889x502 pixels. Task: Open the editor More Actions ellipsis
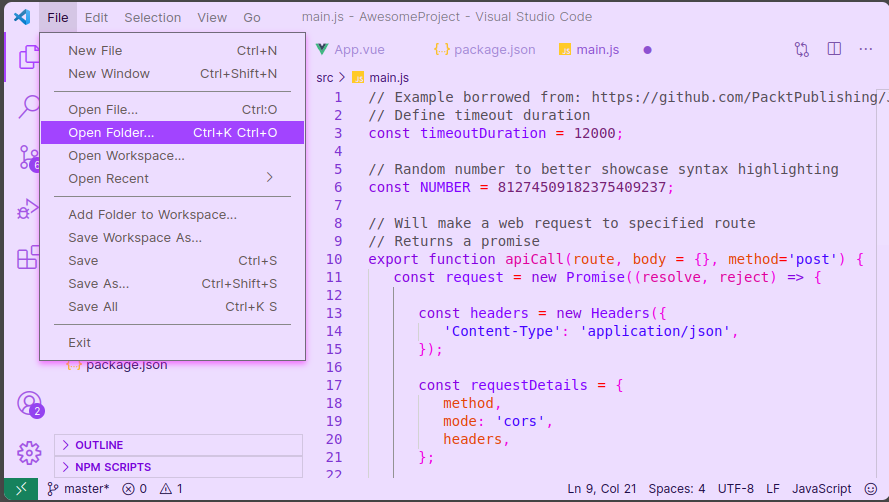pos(866,49)
